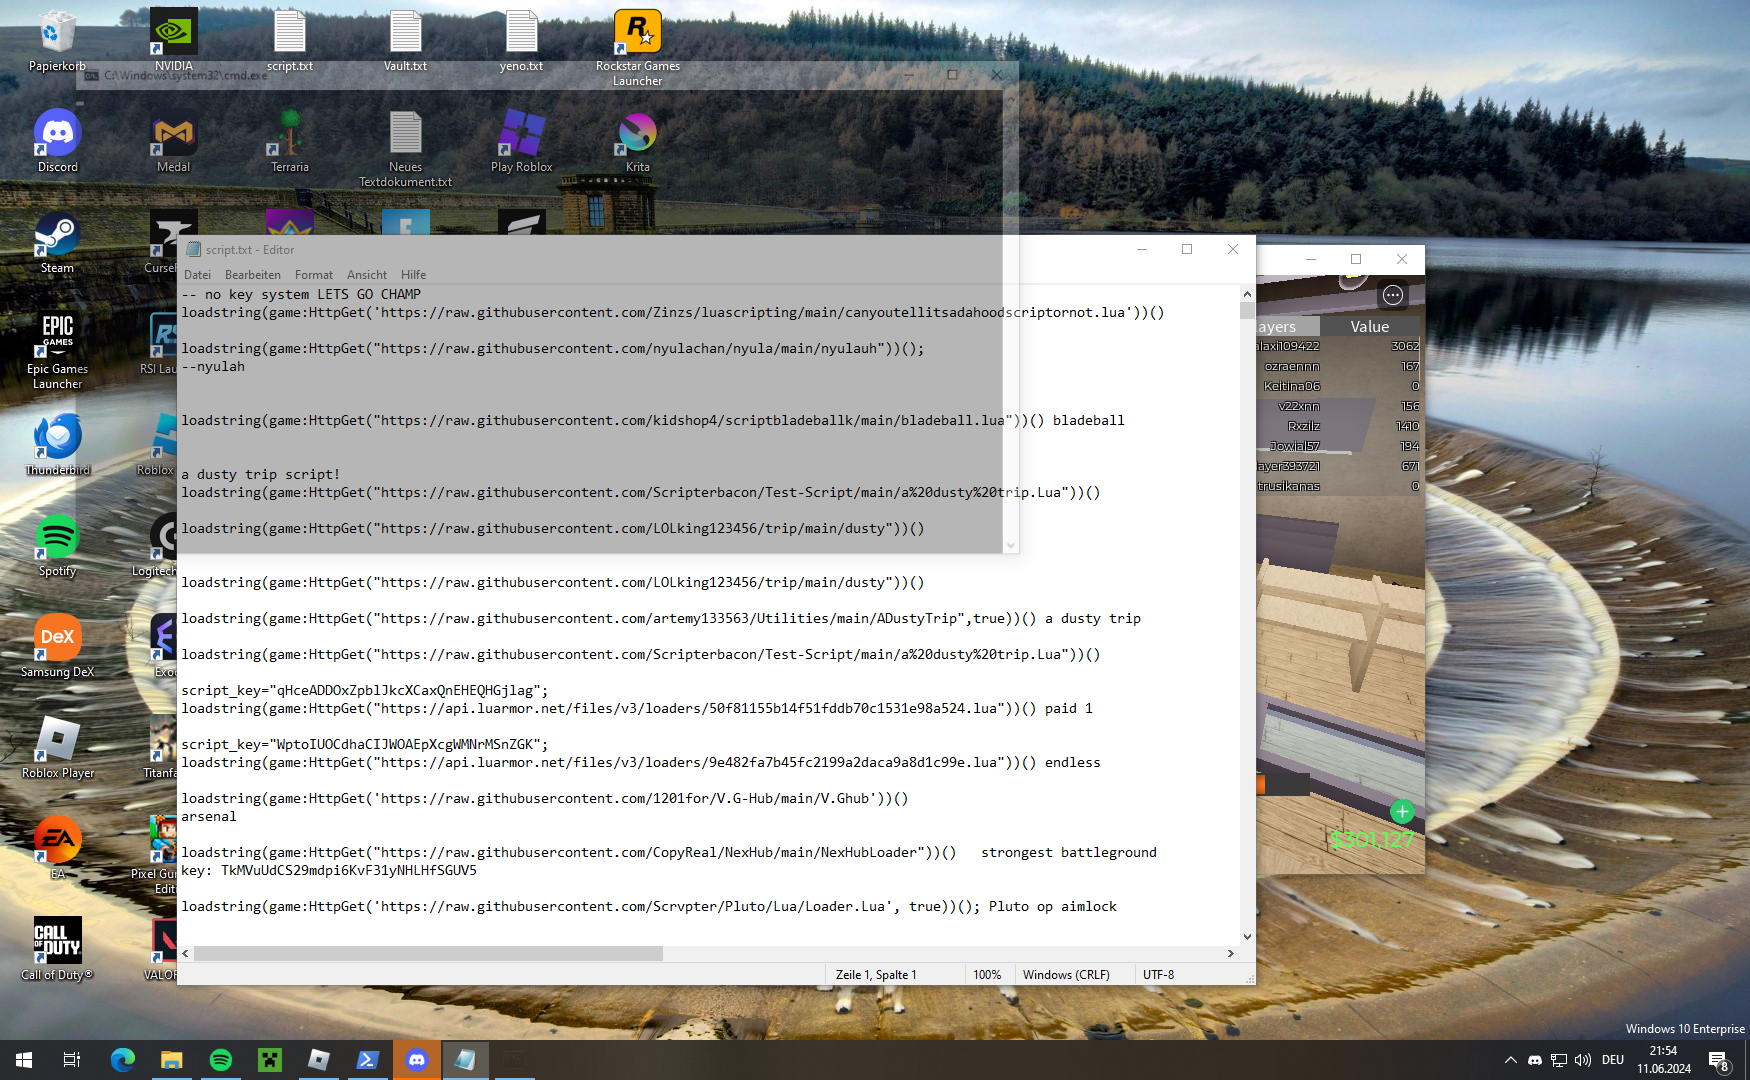The width and height of the screenshot is (1750, 1080).
Task: Open the taskbar clock showing 21:54
Action: (1664, 1060)
